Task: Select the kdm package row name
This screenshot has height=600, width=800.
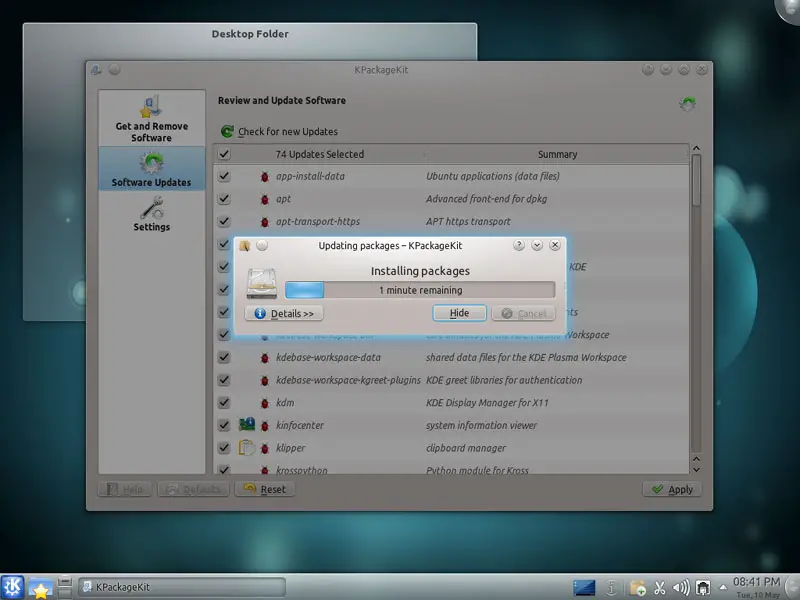Action: coord(285,403)
